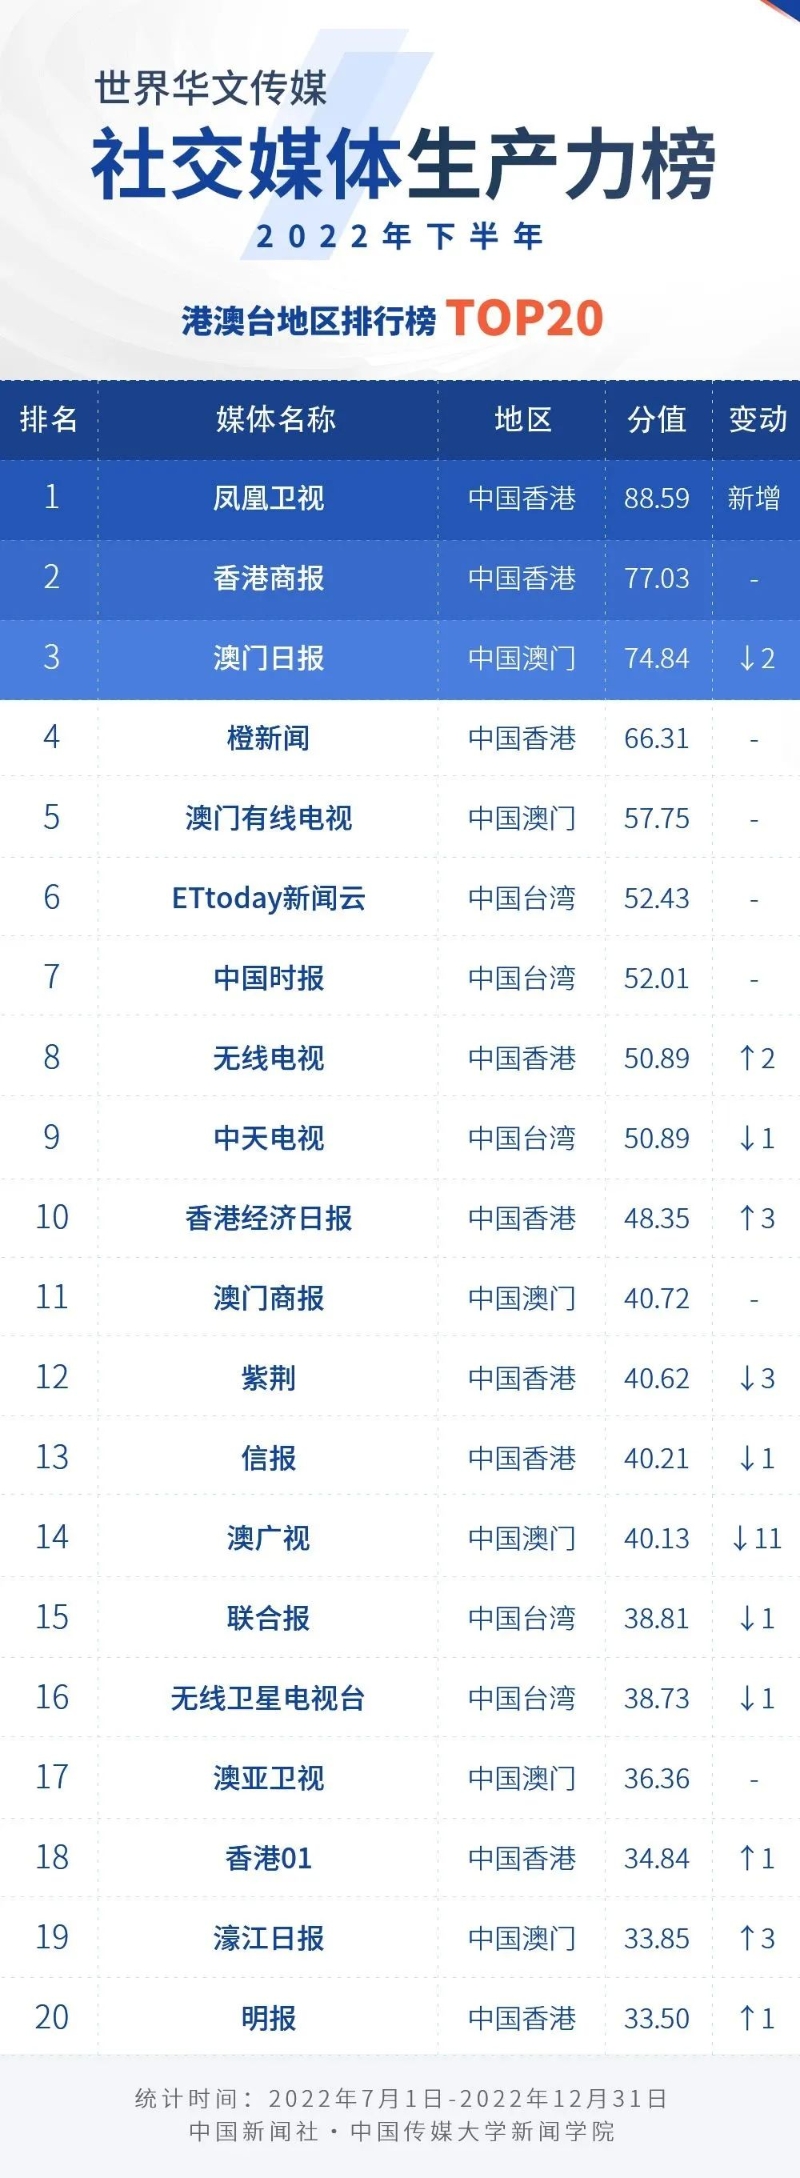The height and width of the screenshot is (2178, 800).
Task: Select the 地区 column header
Action: [x=522, y=419]
